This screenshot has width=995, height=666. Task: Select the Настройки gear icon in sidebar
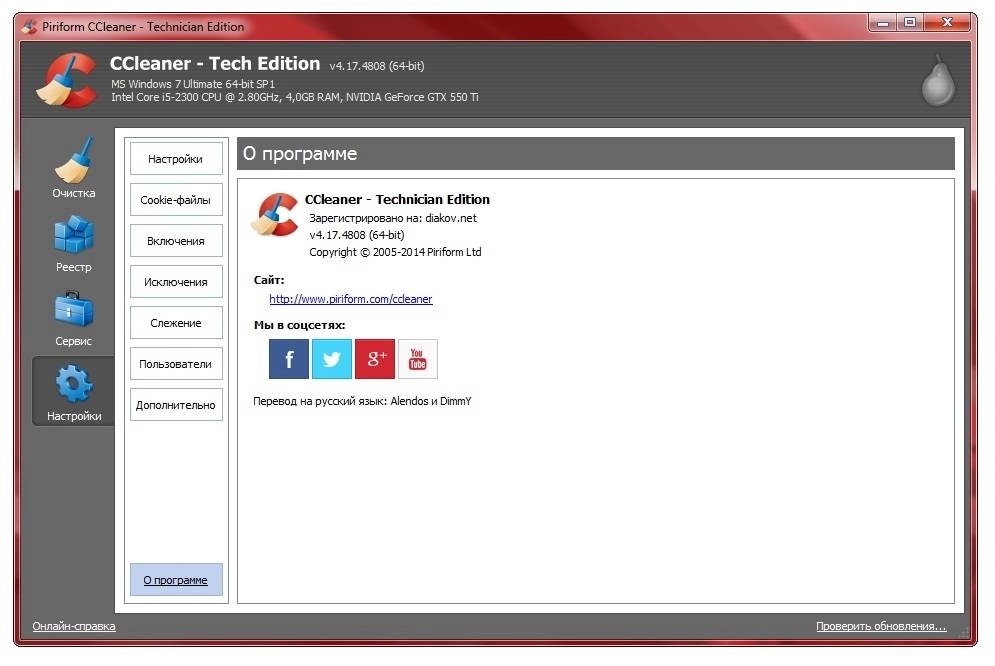point(74,383)
